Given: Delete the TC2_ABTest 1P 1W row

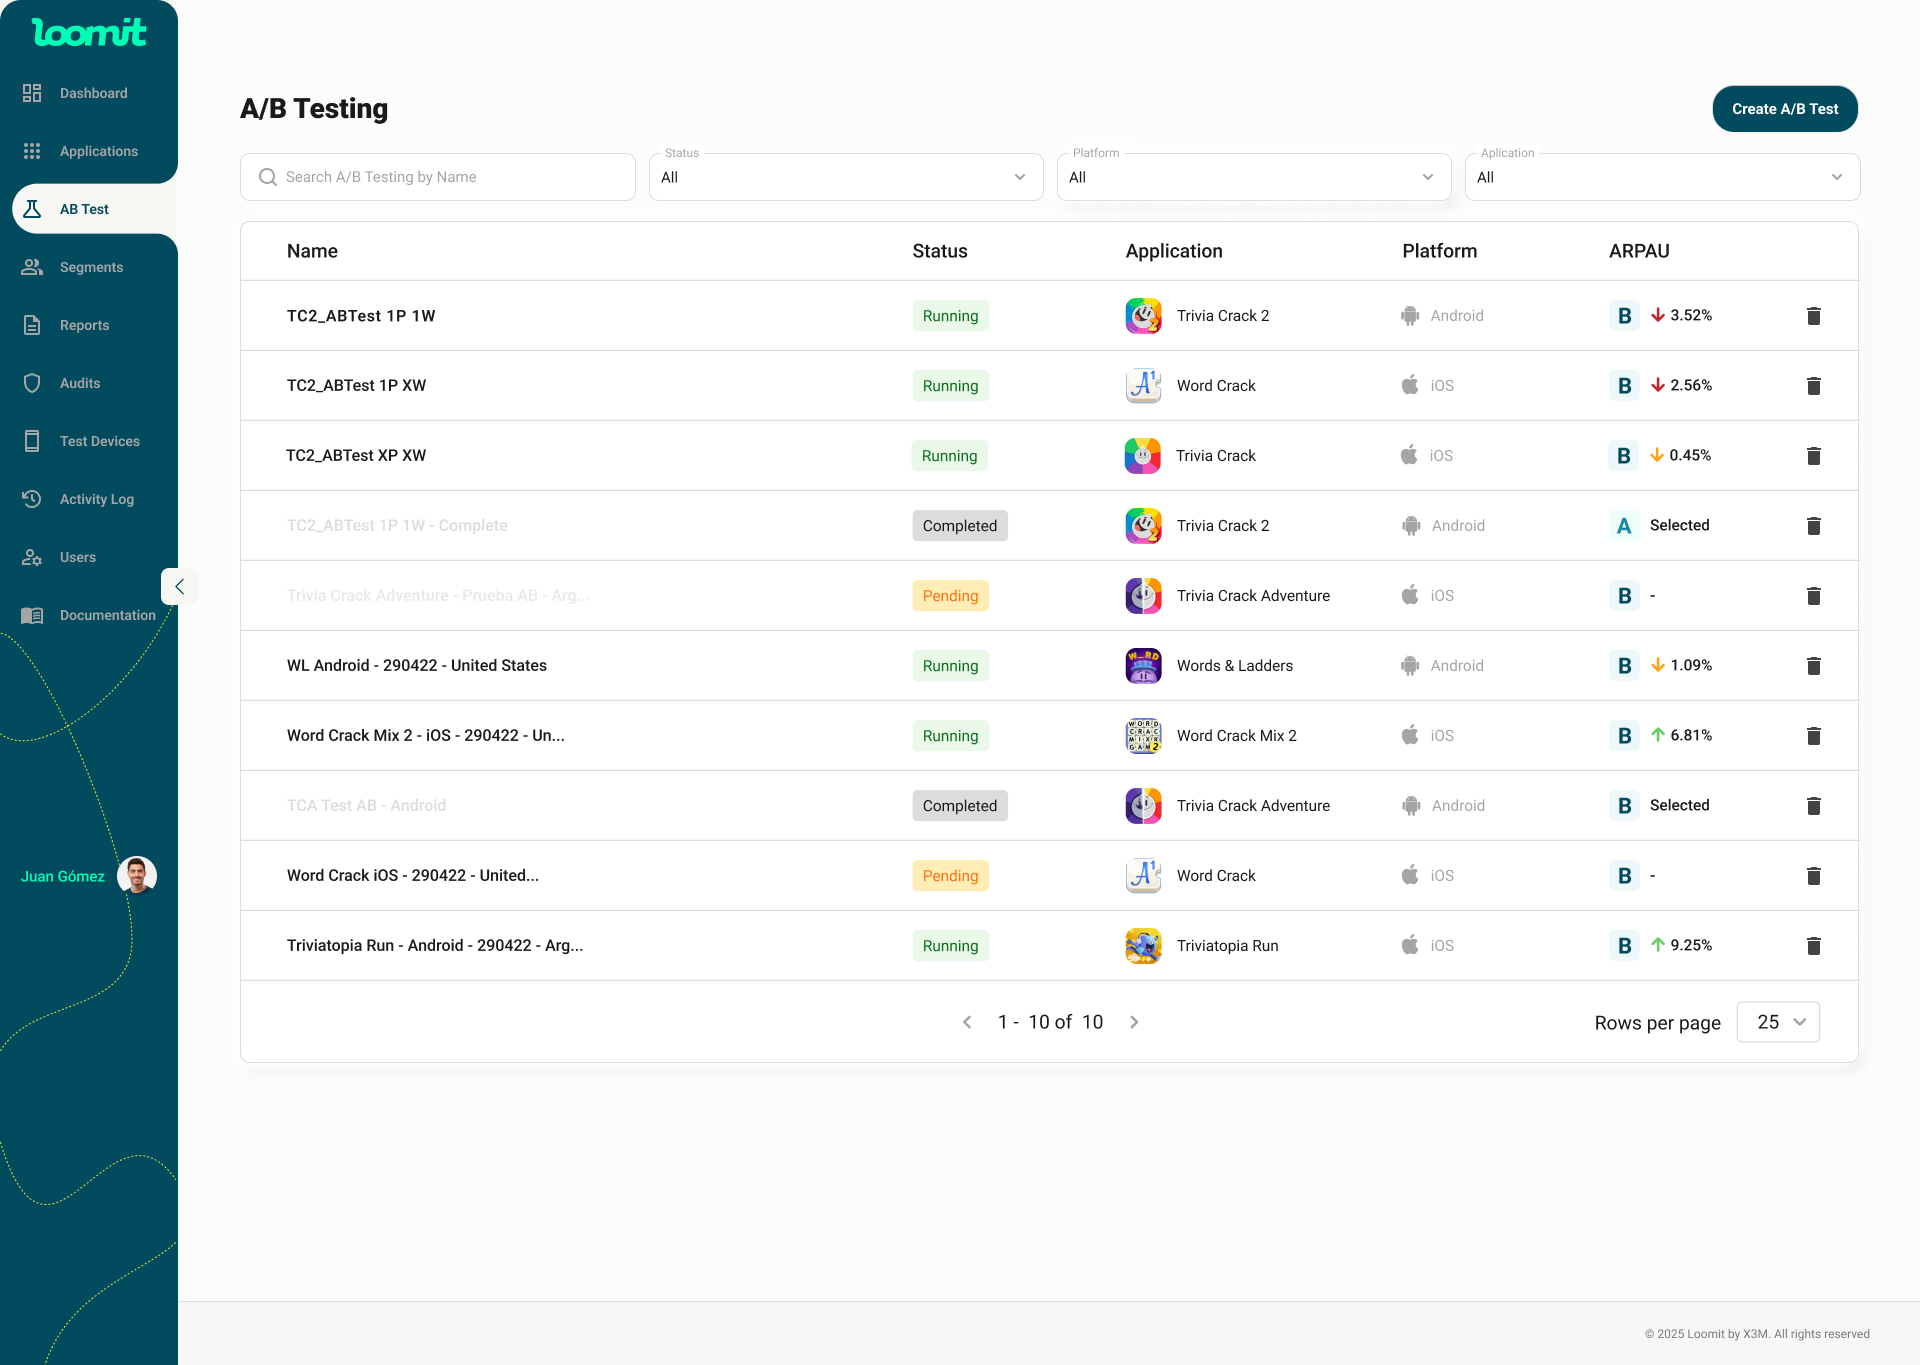Looking at the screenshot, I should pos(1814,316).
